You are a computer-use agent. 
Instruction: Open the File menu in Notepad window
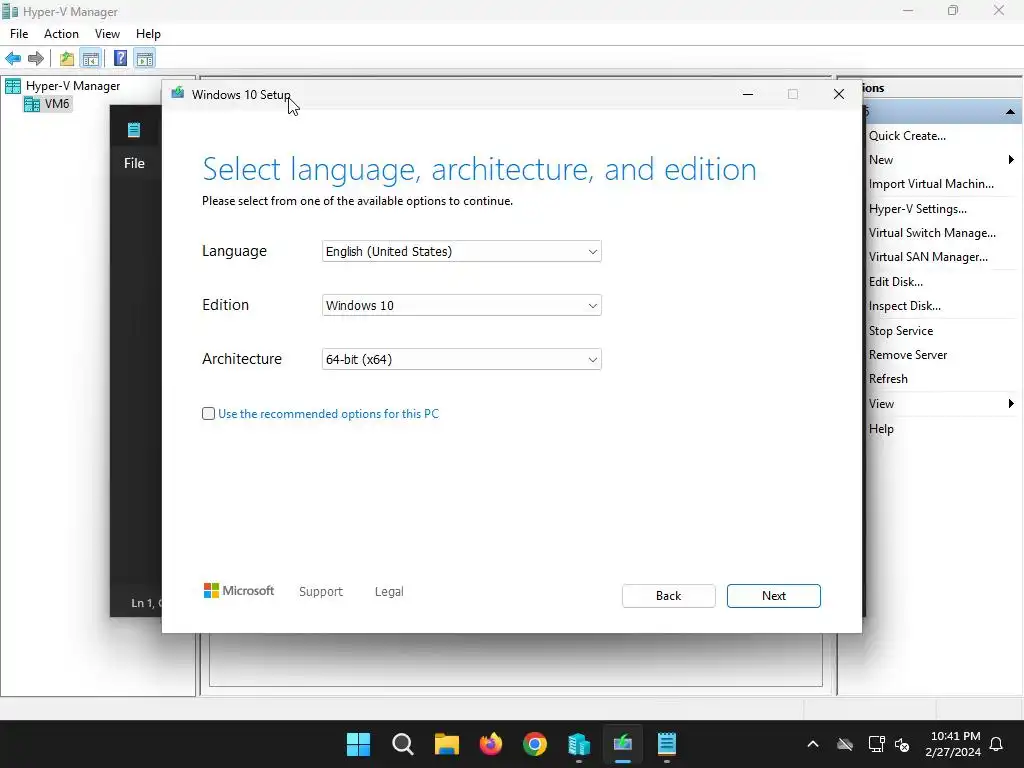(134, 163)
